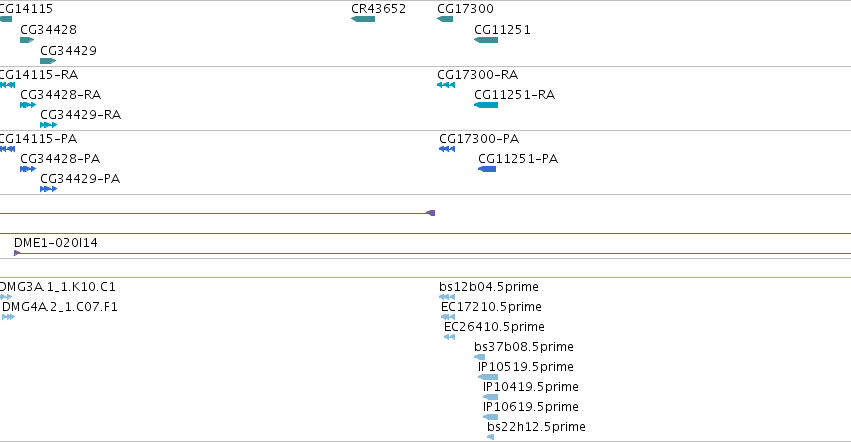
Task: Click the CG11251-PA label text
Action: click(x=518, y=159)
